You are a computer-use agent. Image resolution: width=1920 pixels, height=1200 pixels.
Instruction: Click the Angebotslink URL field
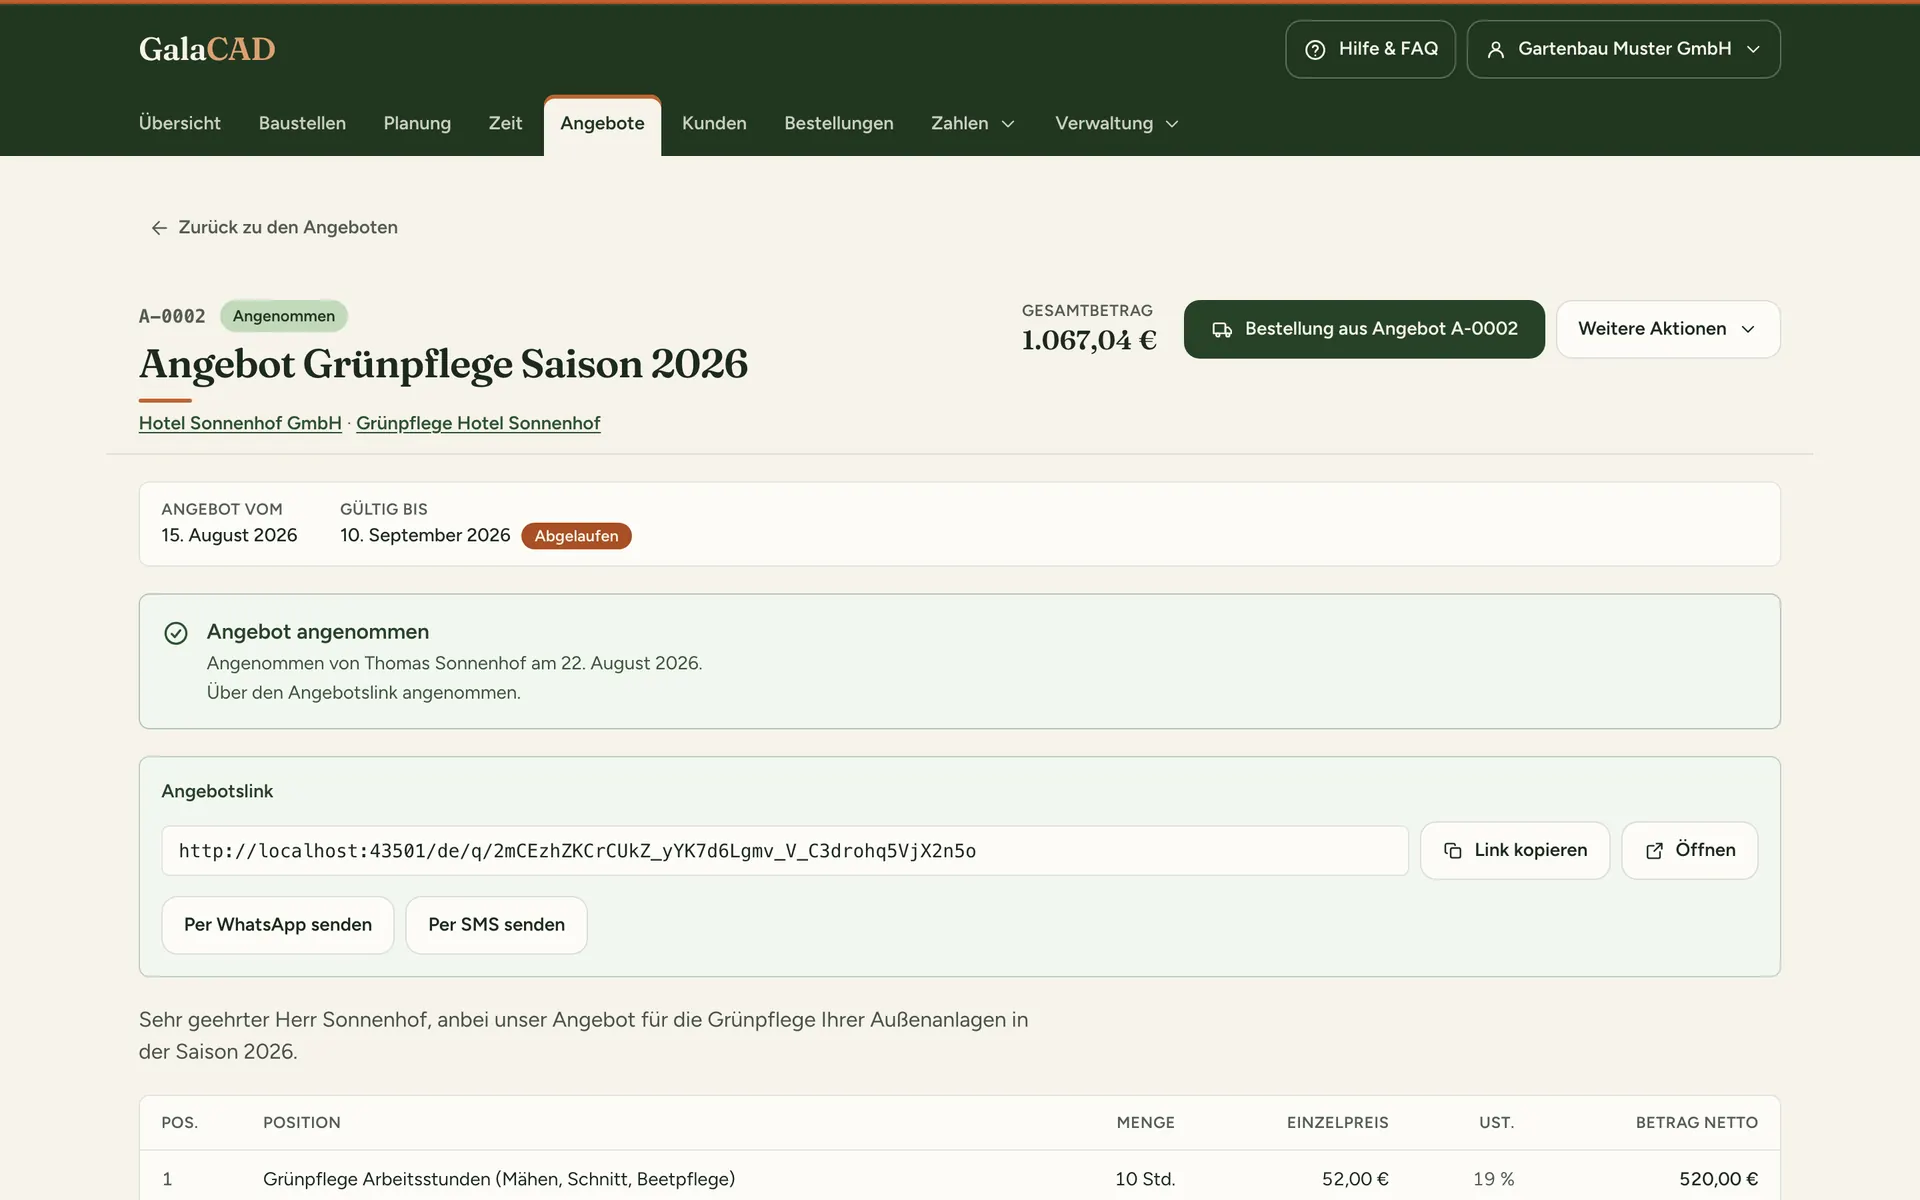coord(785,851)
